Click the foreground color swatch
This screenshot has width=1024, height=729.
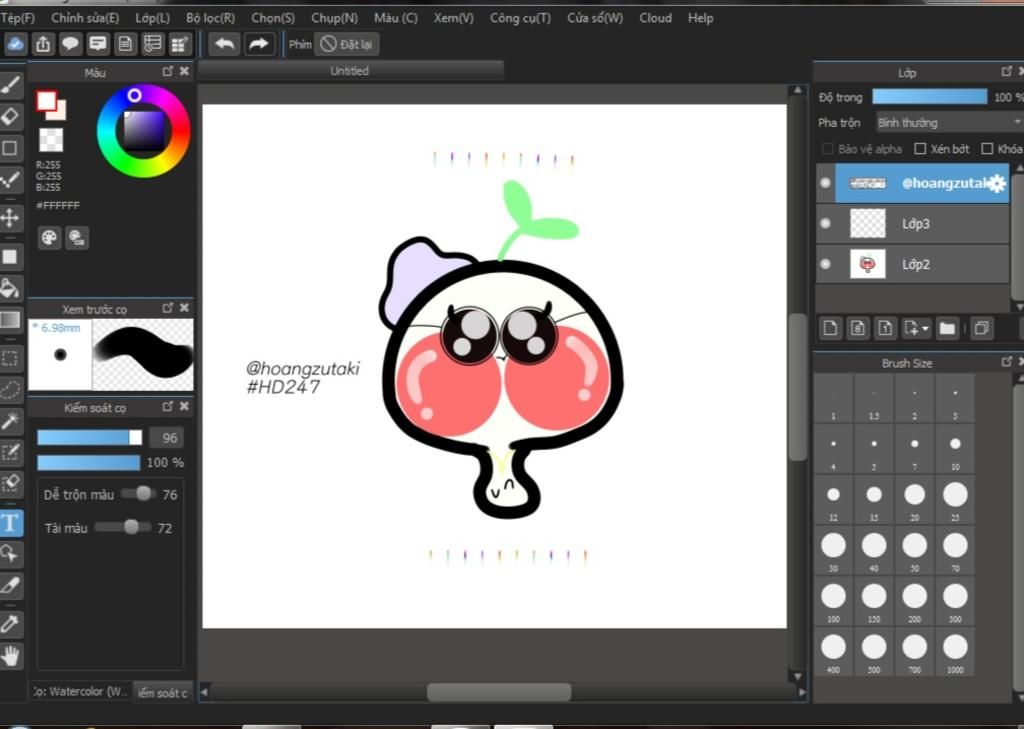(46, 101)
